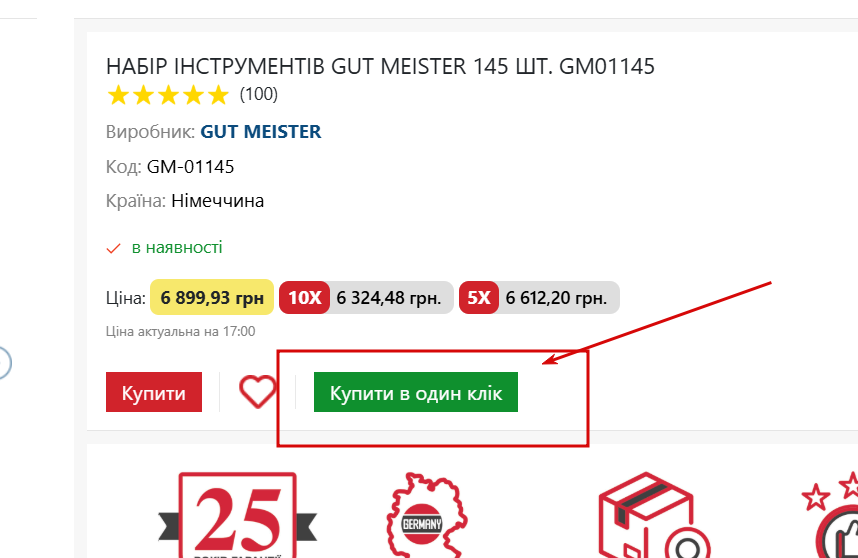Open the (100) reviews count link
The height and width of the screenshot is (558, 858).
pyautogui.click(x=259, y=95)
